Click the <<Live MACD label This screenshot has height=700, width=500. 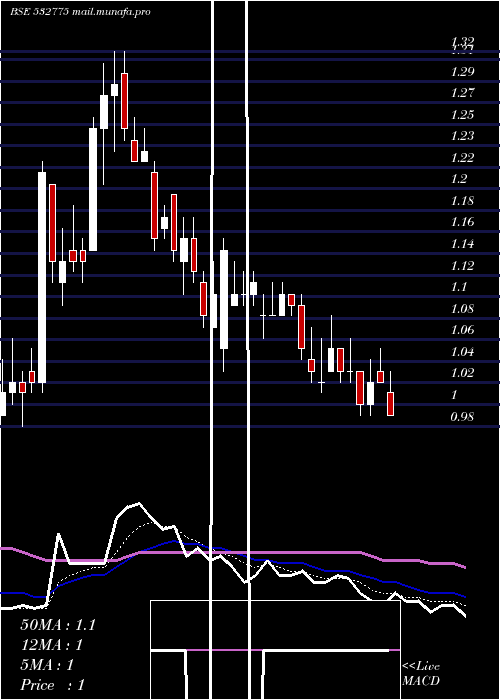click(421, 674)
